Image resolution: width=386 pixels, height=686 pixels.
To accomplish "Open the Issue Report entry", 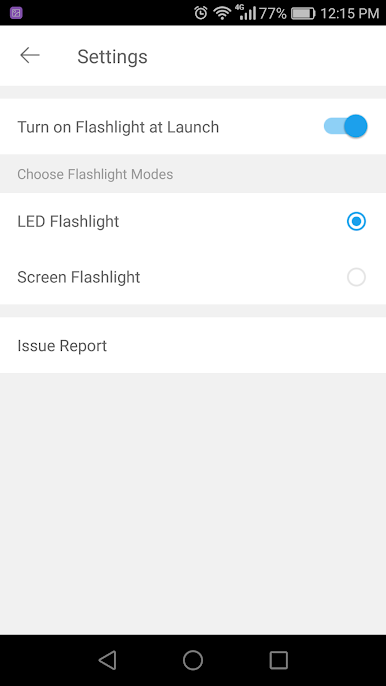I will coord(193,345).
